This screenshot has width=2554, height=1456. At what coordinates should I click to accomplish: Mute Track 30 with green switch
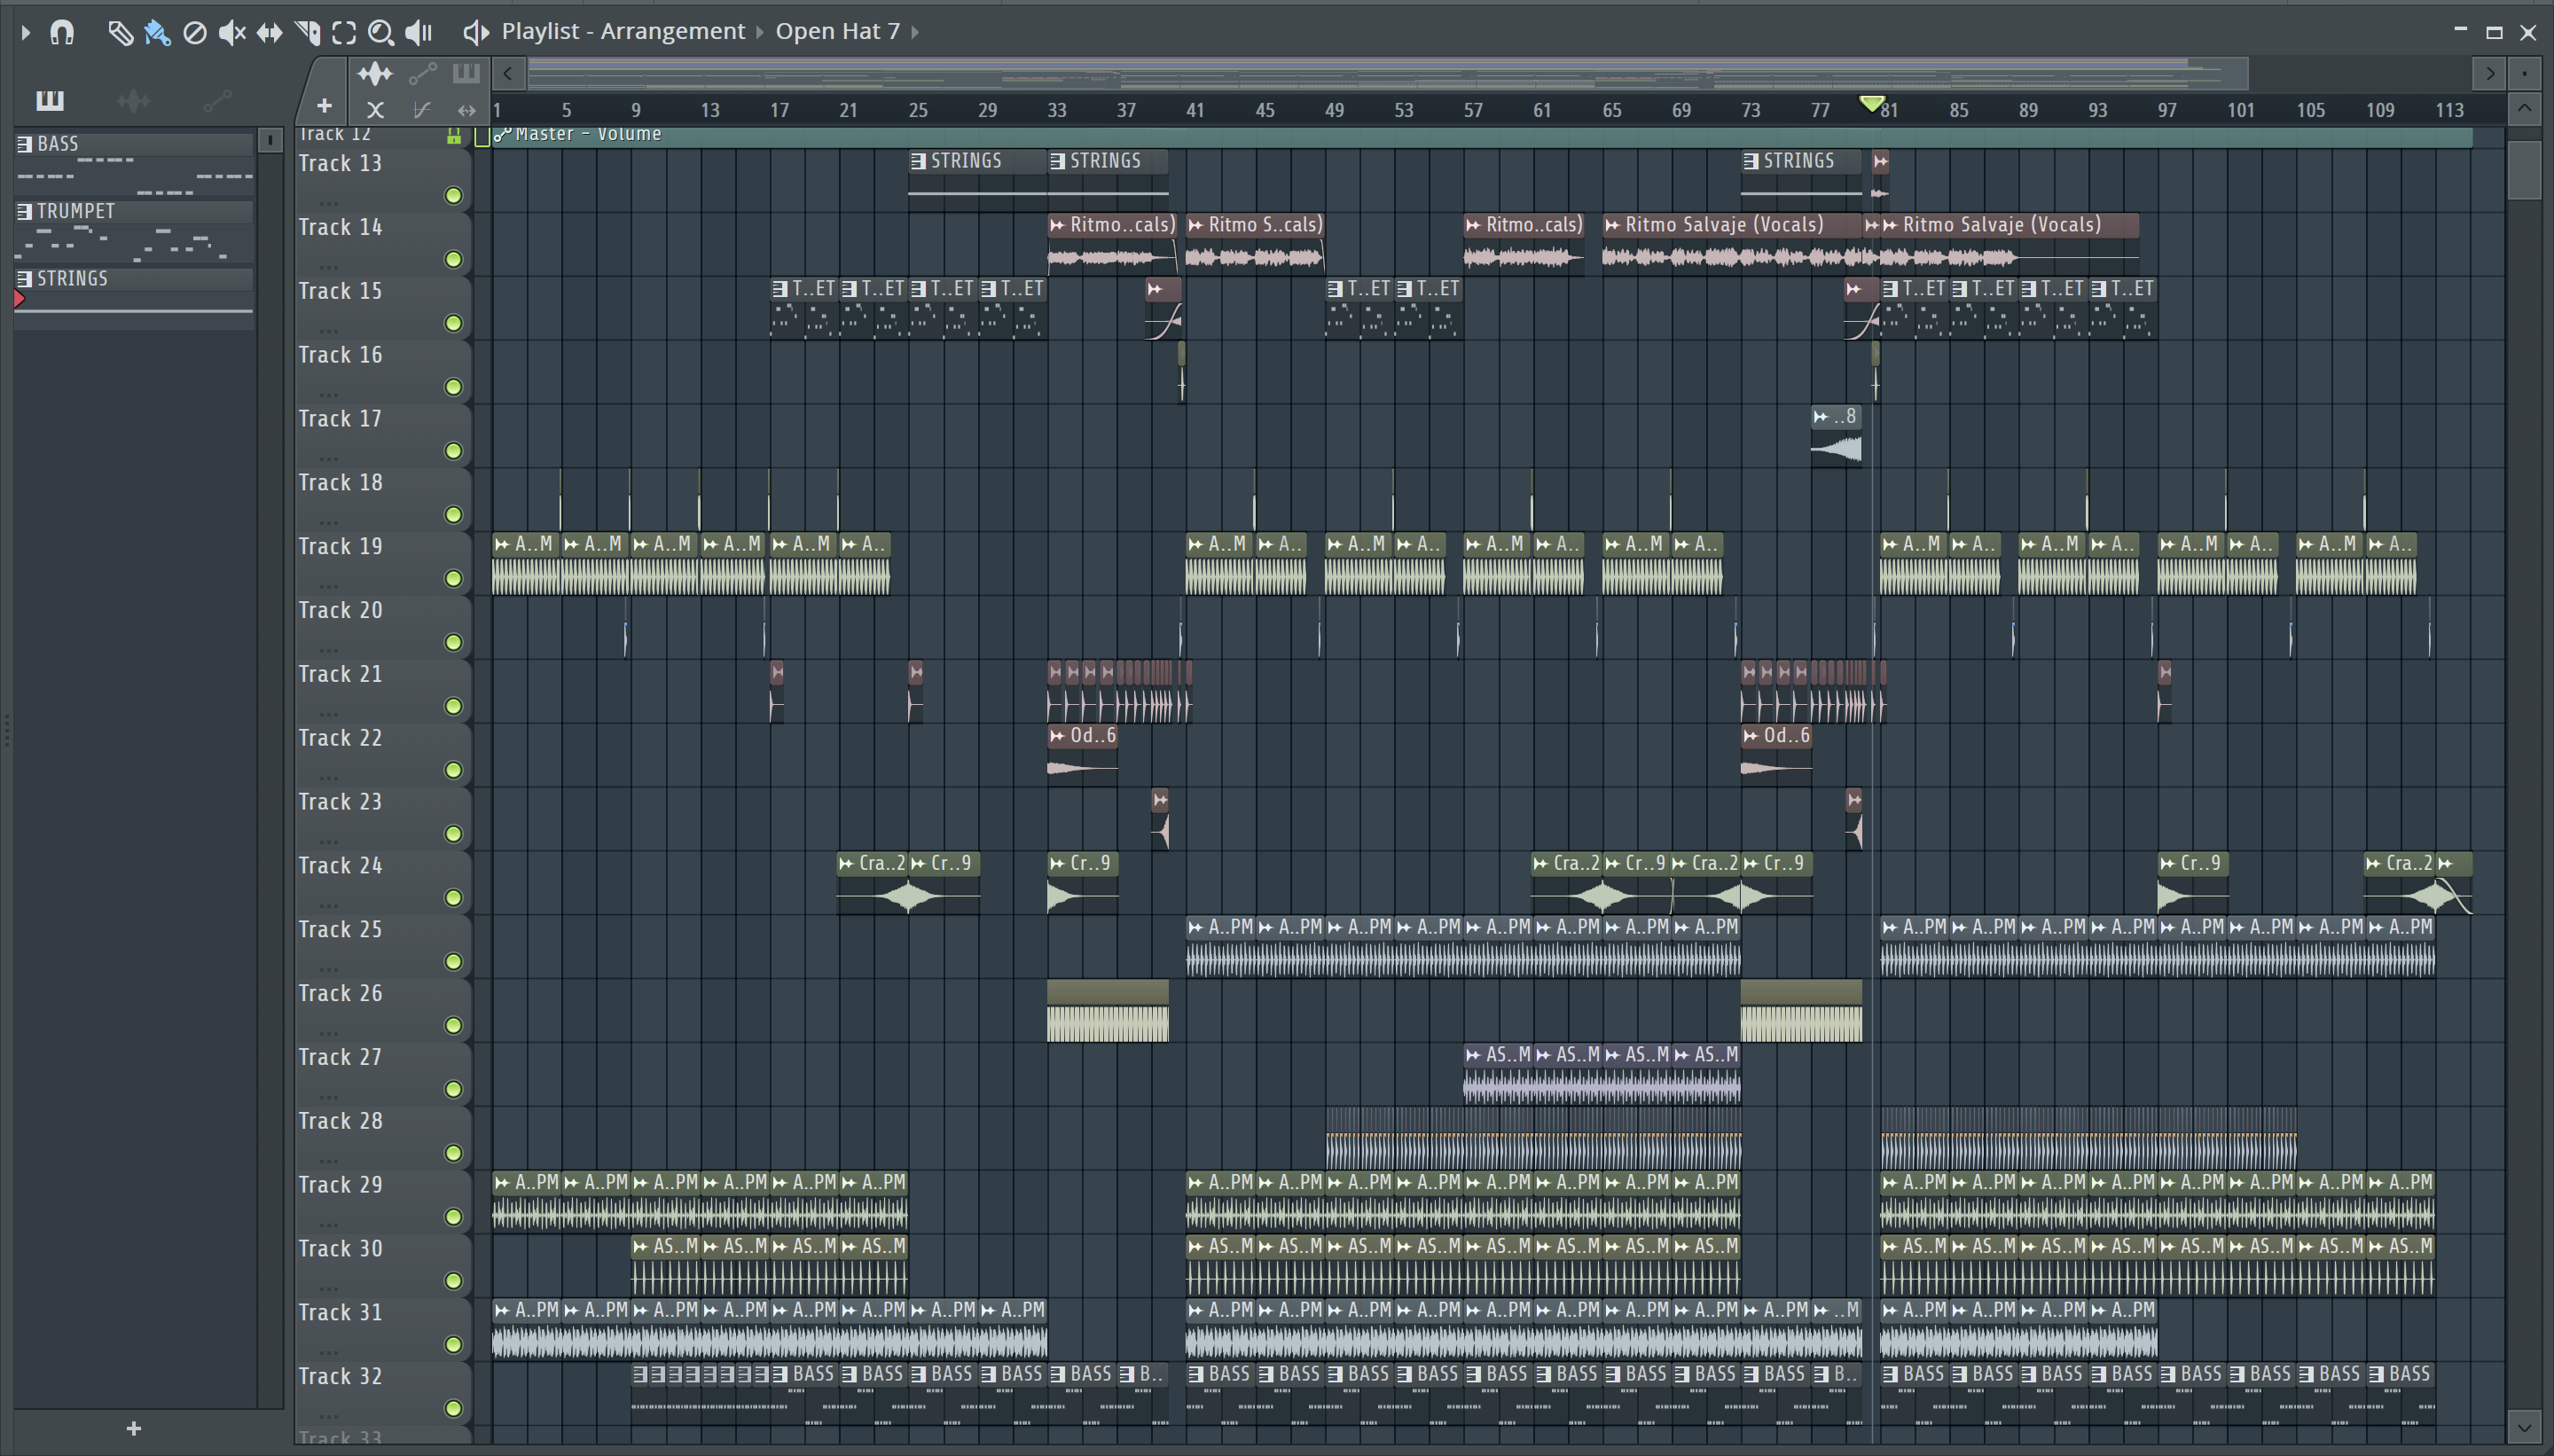tap(453, 1281)
